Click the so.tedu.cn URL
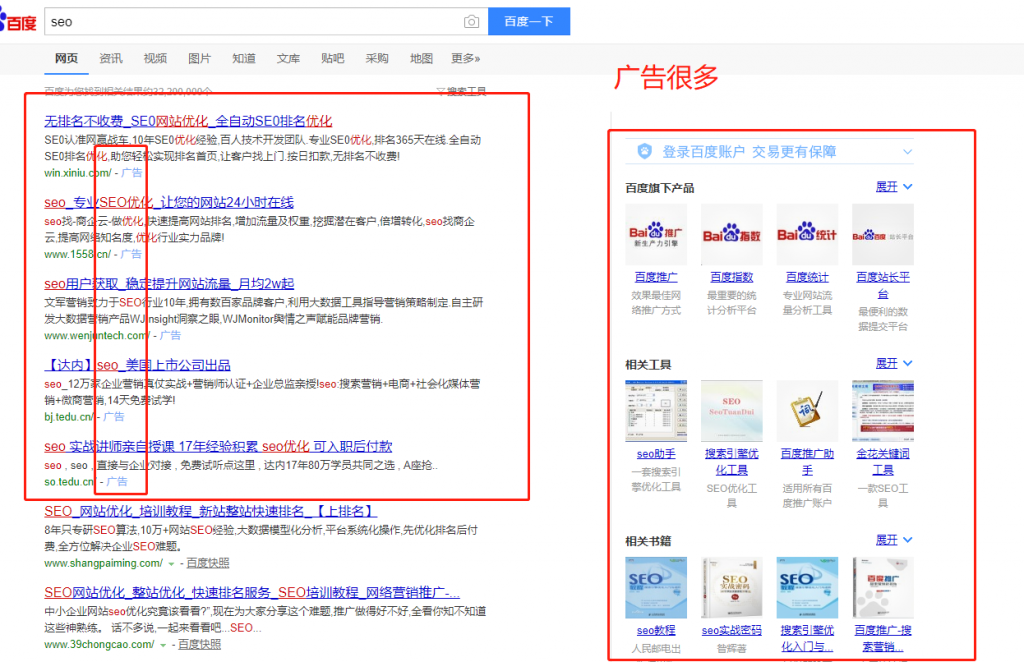This screenshot has height=662, width=1024. pos(71,482)
